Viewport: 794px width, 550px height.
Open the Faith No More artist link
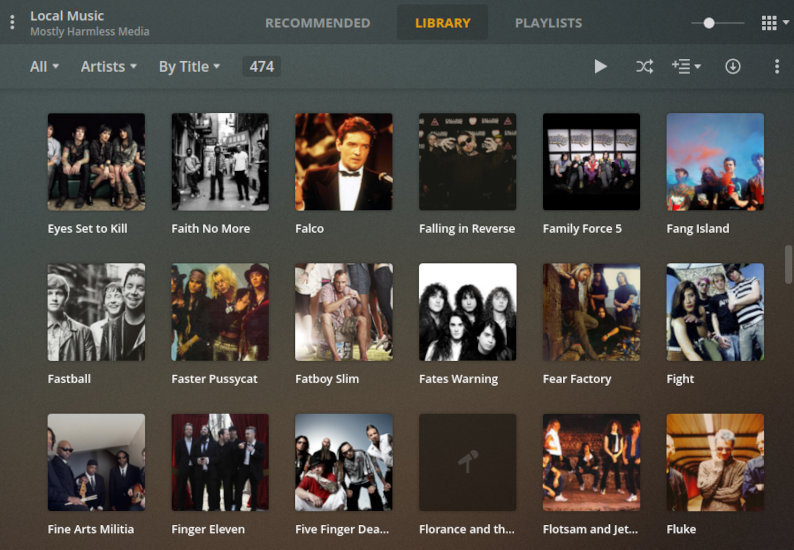pyautogui.click(x=210, y=229)
